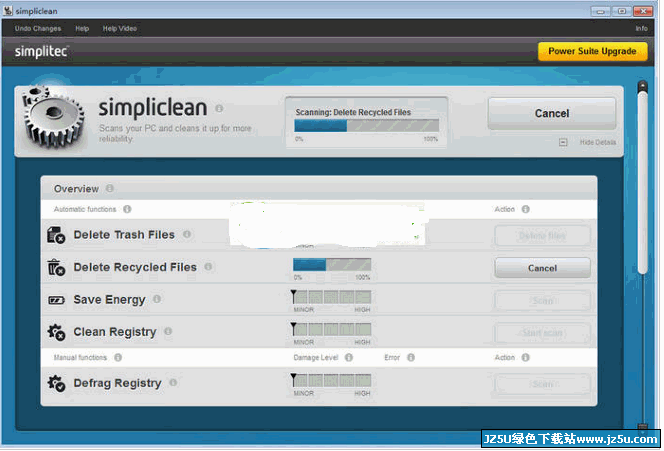Viewport: 664px width, 451px height.
Task: Click info icon beside Damage Level
Action: point(349,357)
